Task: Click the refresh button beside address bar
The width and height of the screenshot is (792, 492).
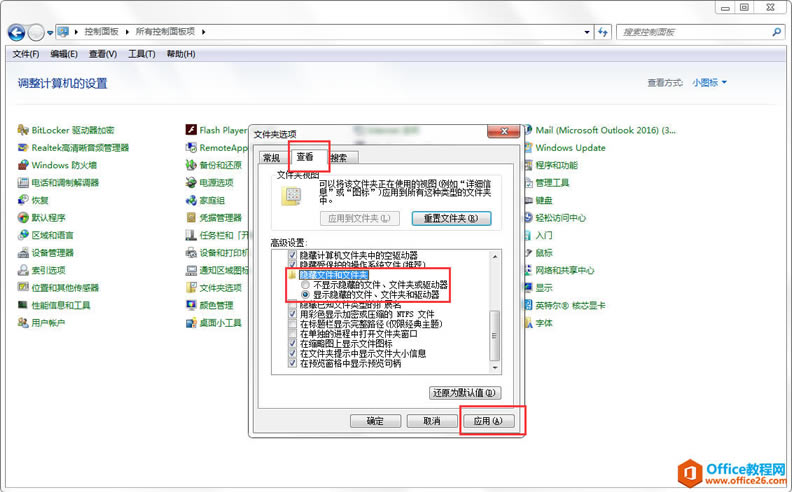Action: click(x=603, y=32)
